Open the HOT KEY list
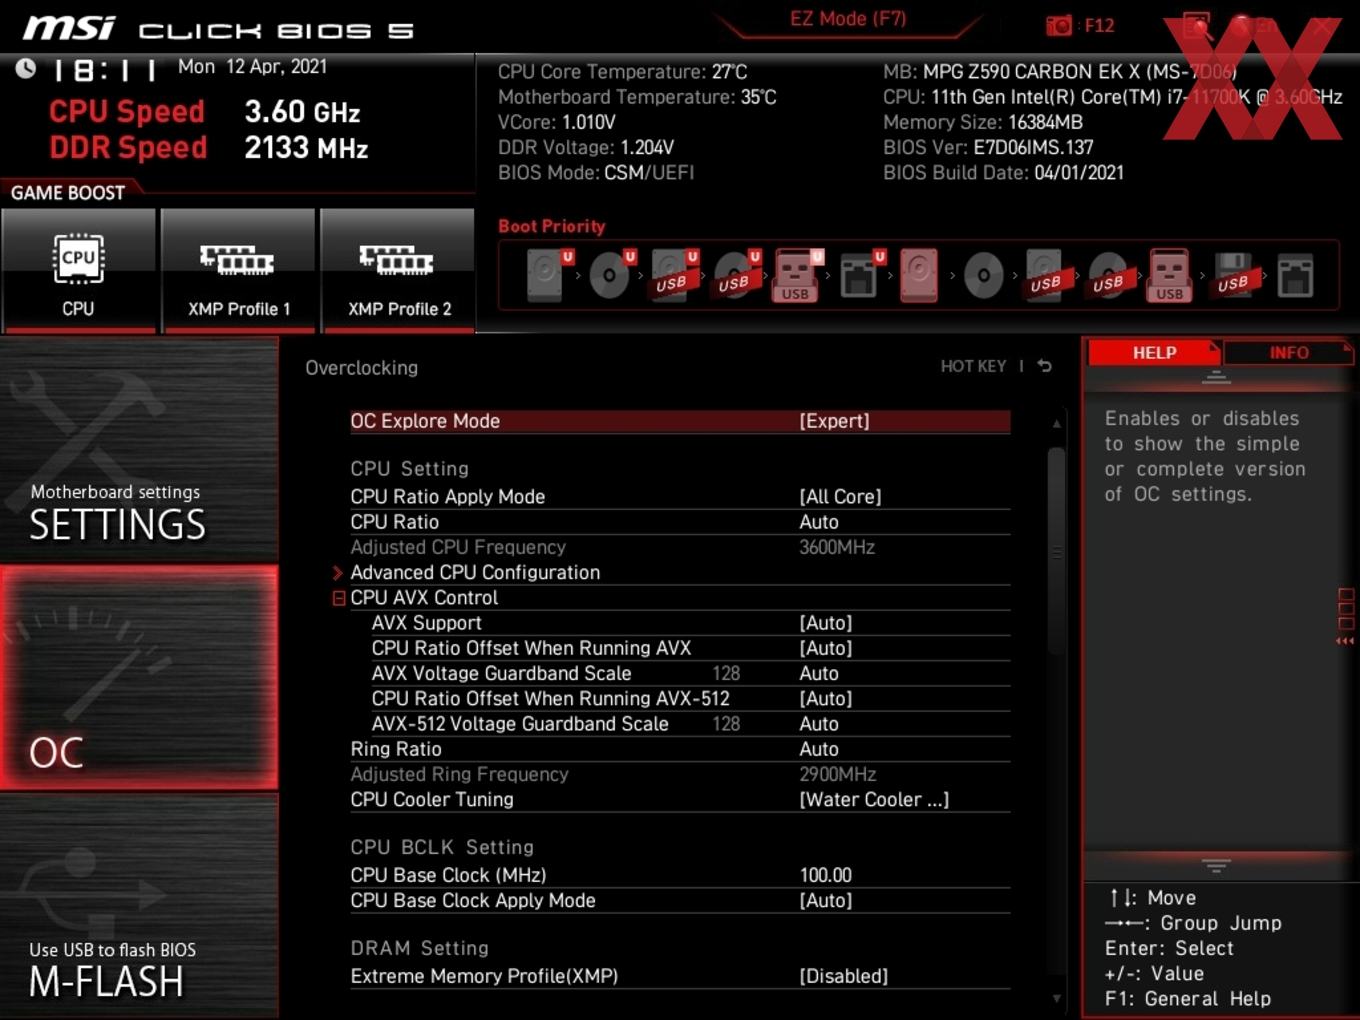 pyautogui.click(x=973, y=366)
